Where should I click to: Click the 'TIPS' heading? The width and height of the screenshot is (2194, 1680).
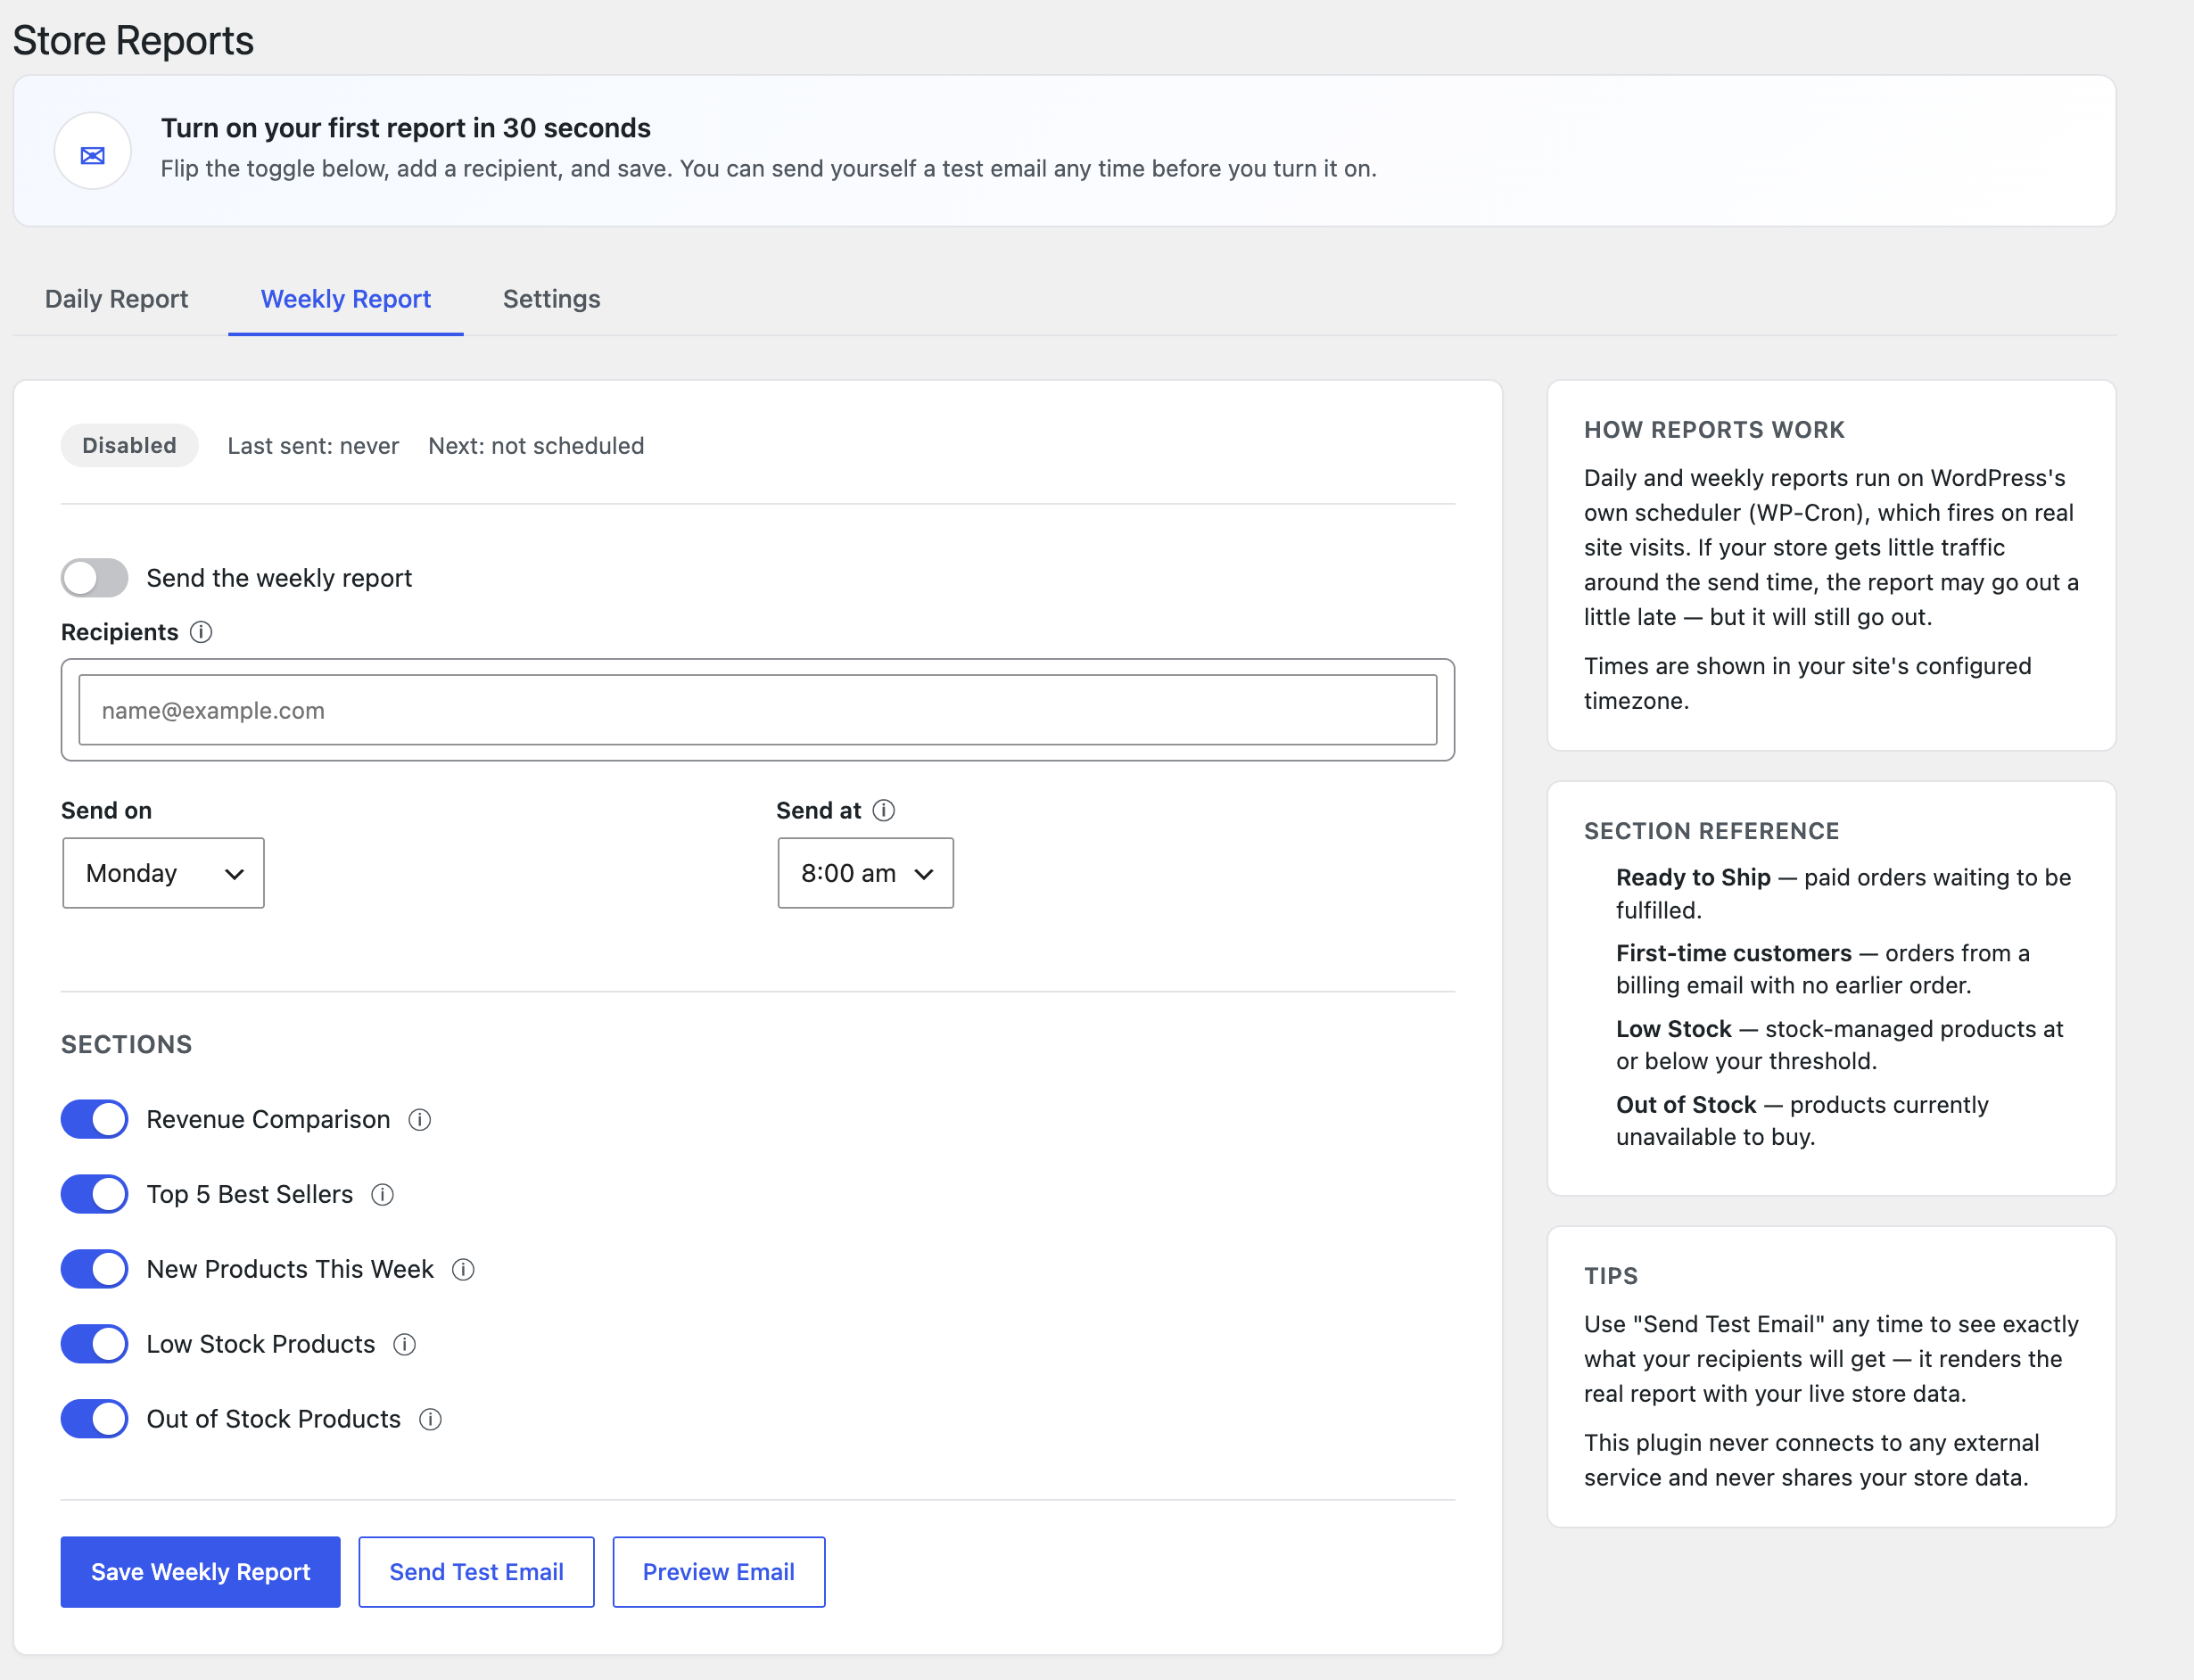[1611, 1276]
